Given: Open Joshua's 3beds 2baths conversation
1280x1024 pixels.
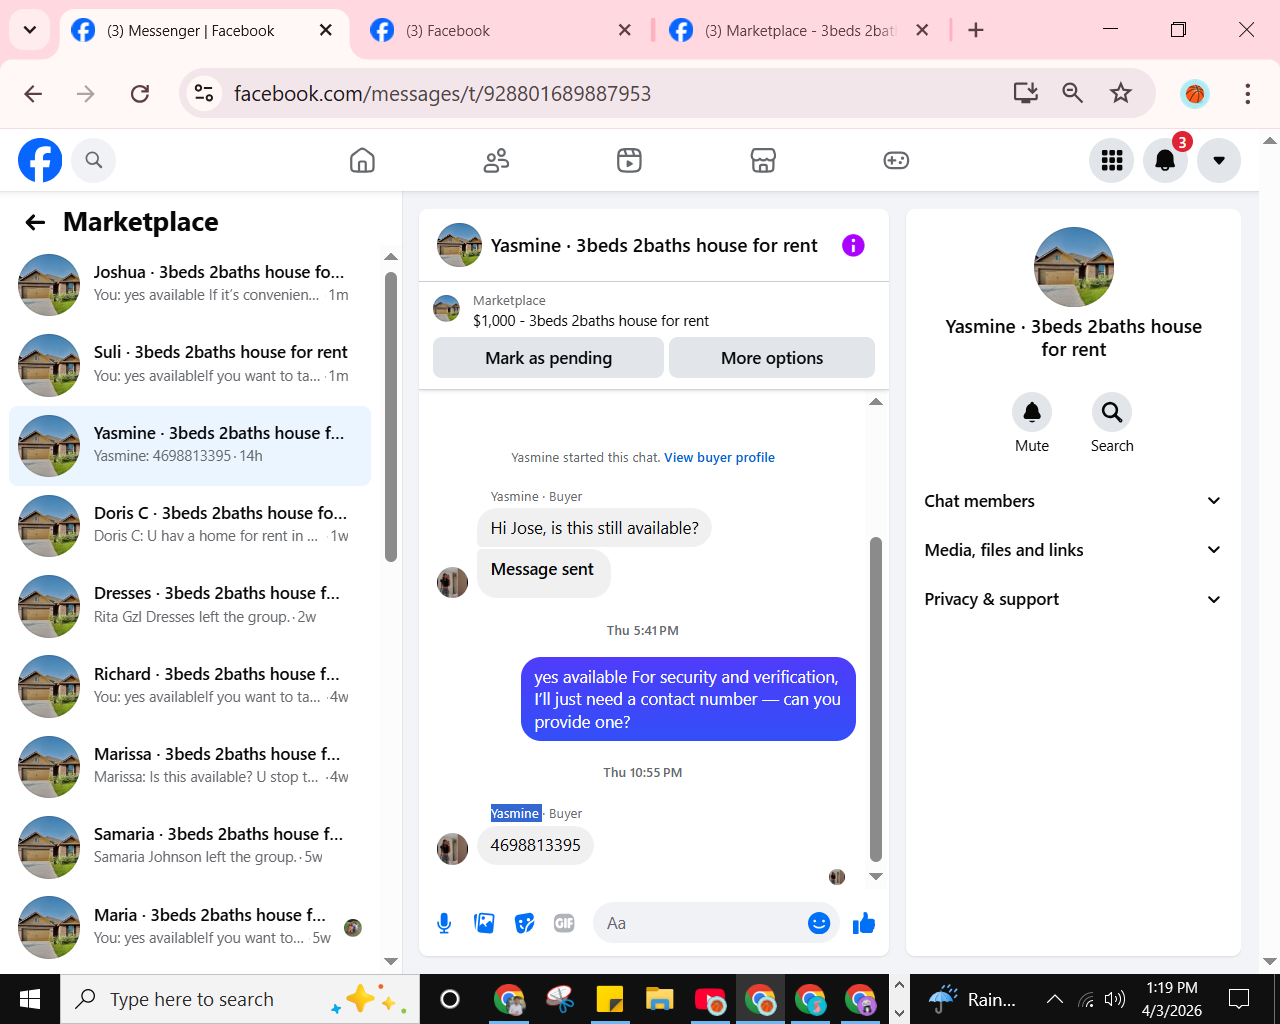Looking at the screenshot, I should pyautogui.click(x=190, y=284).
